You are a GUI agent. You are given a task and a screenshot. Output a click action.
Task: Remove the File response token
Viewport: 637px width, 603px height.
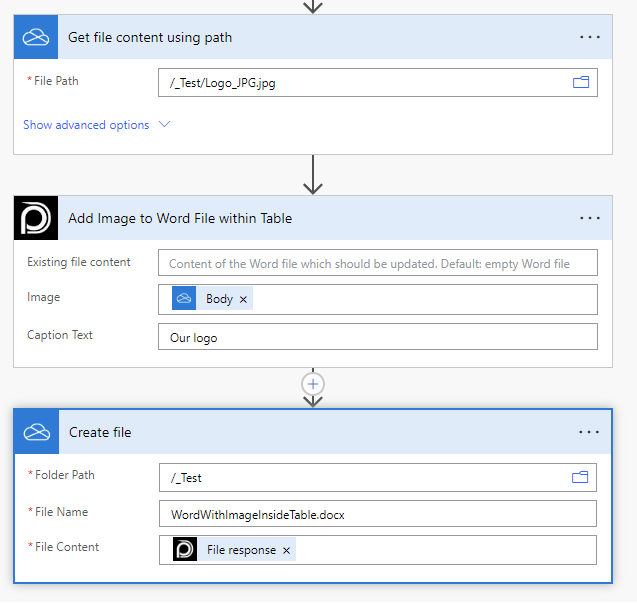click(286, 550)
